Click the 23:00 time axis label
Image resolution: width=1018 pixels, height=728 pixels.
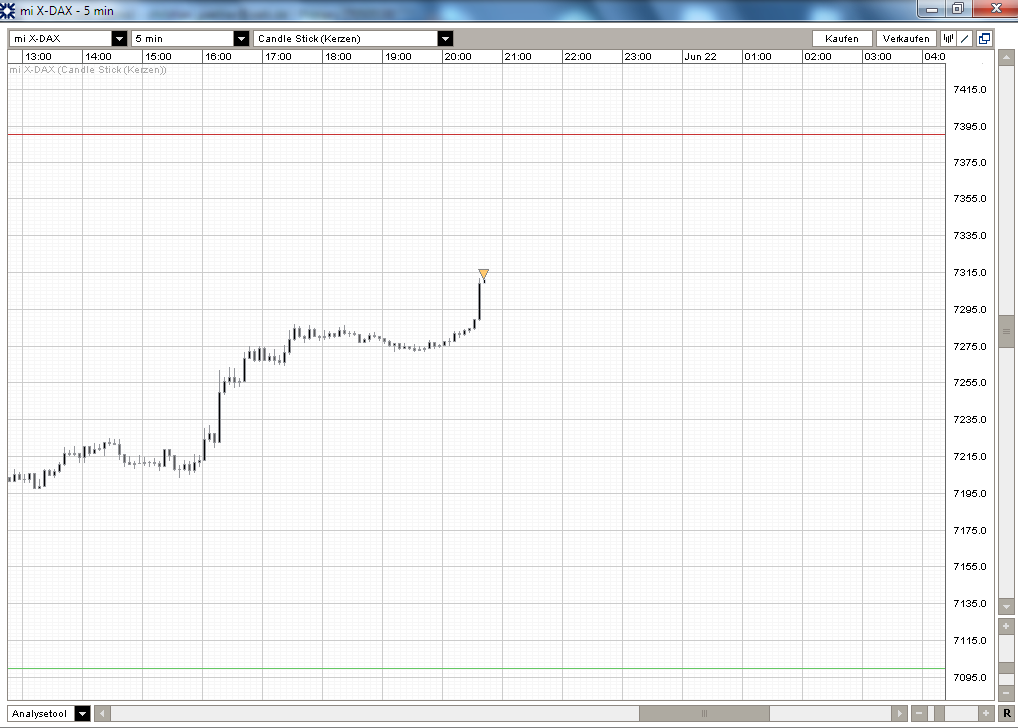pyautogui.click(x=638, y=56)
